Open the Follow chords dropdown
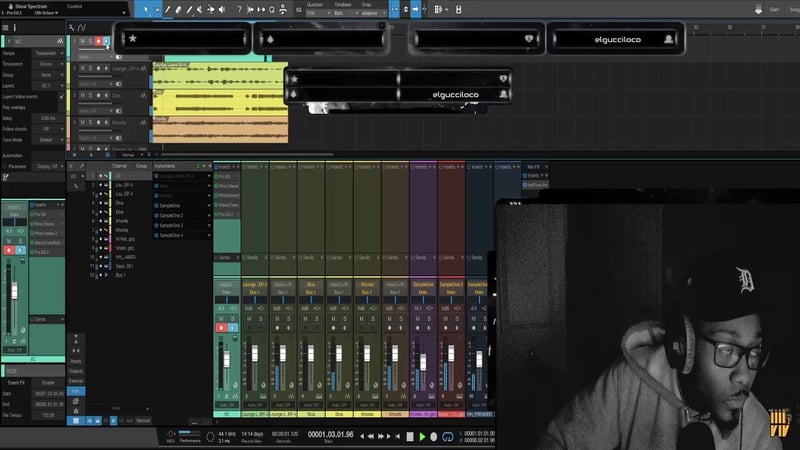This screenshot has height=450, width=800. pos(48,129)
